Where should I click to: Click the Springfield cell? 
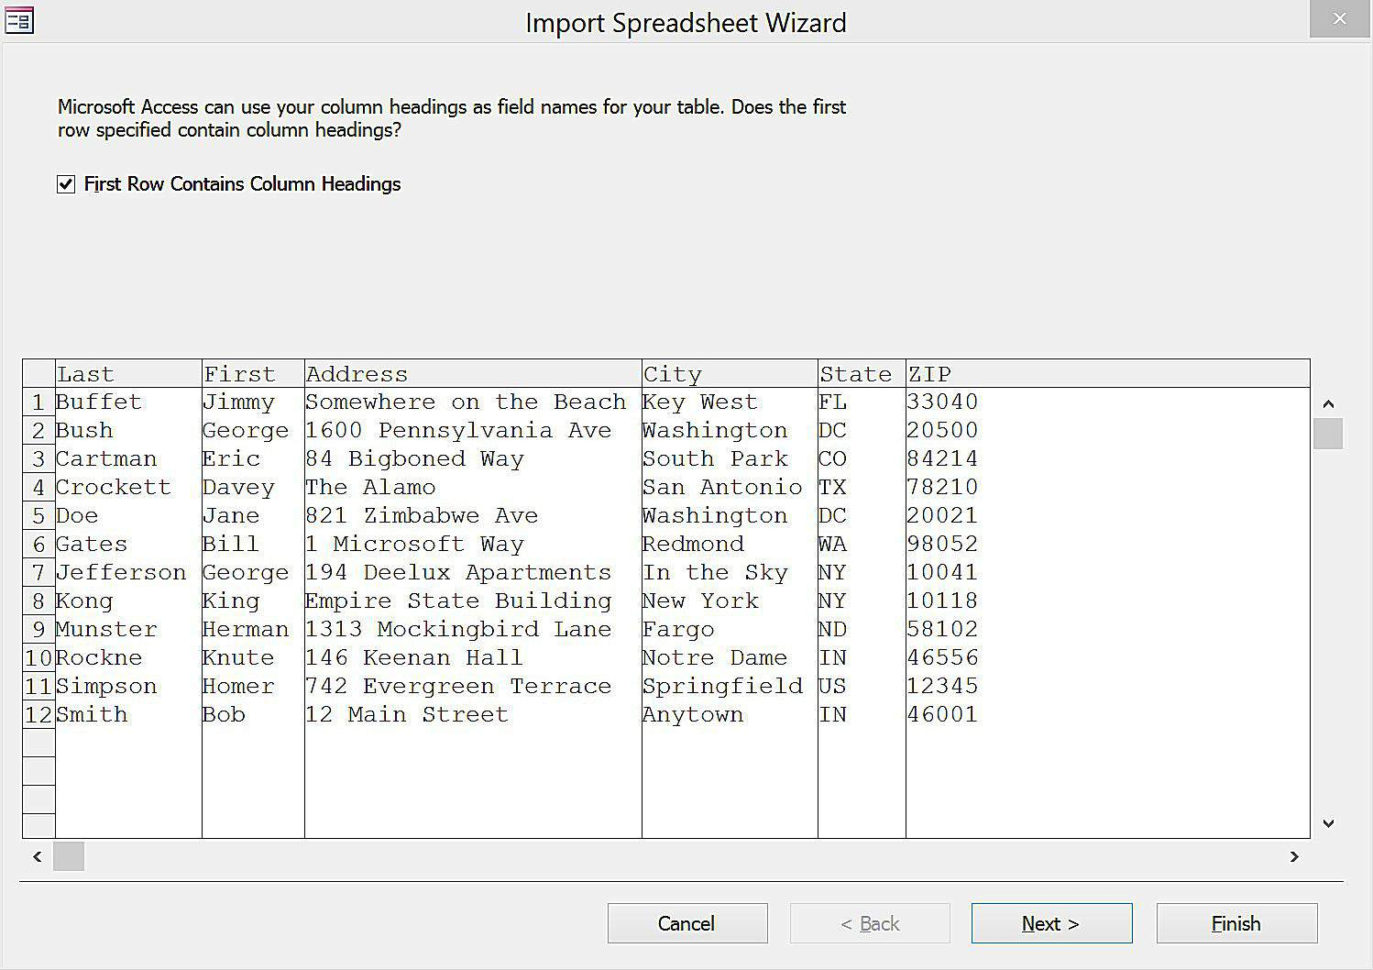pyautogui.click(x=729, y=687)
